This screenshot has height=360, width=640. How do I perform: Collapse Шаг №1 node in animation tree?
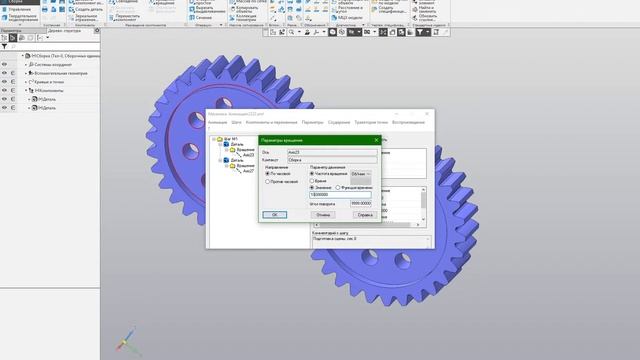(213, 139)
